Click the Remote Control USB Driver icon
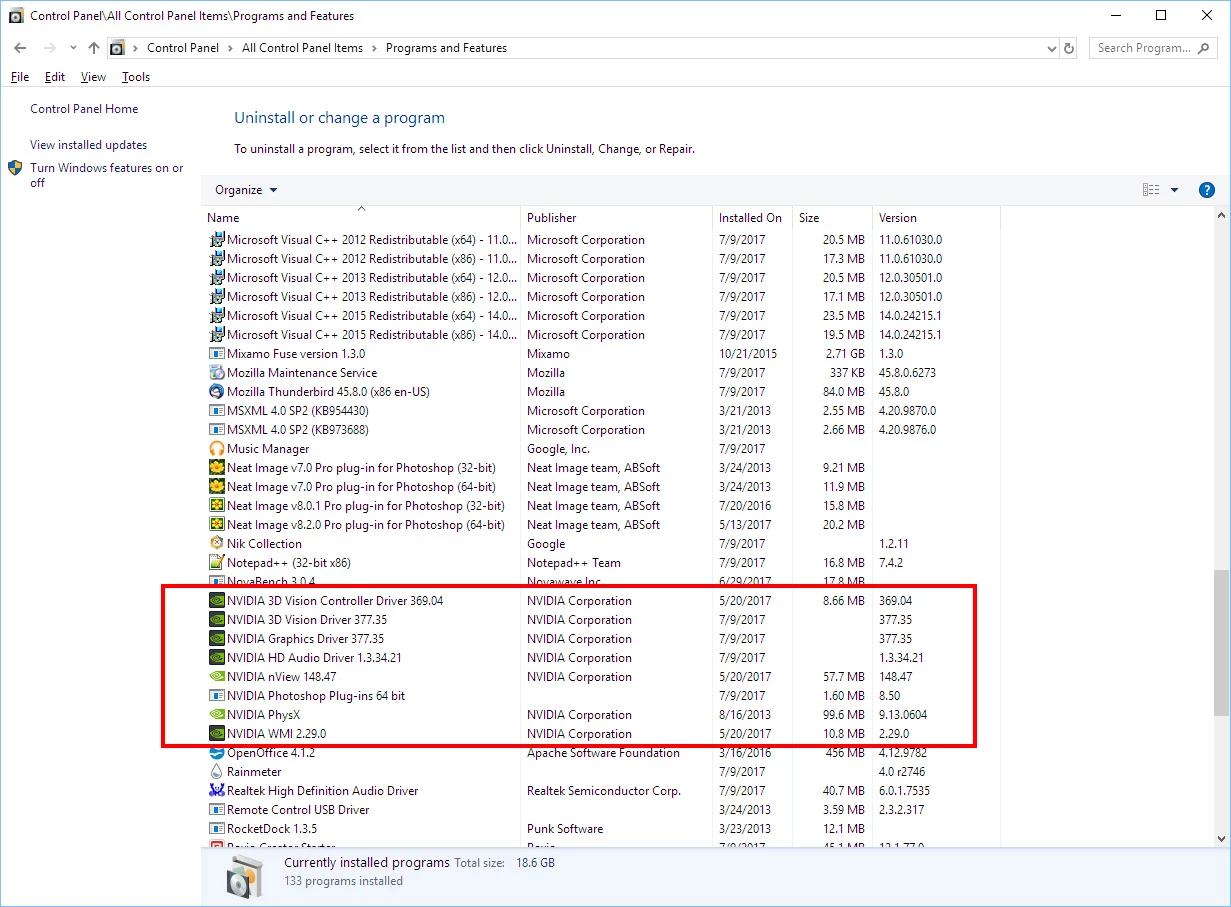The height and width of the screenshot is (907, 1231). coord(217,810)
